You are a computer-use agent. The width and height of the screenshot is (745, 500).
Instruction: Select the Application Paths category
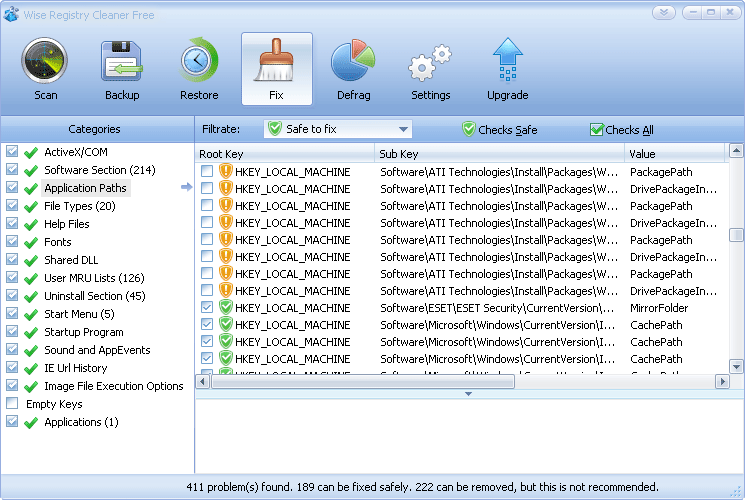86,188
